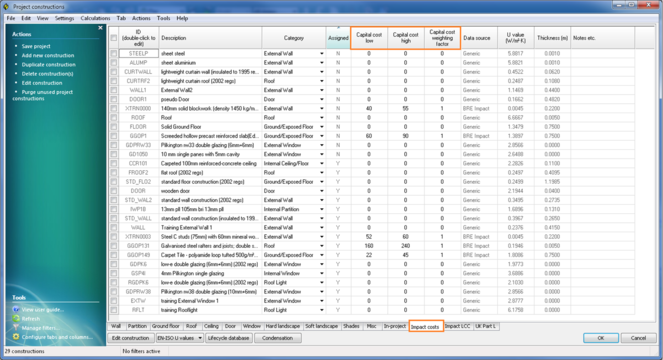Sort by Capital cost low column header
The height and width of the screenshot is (360, 663).
click(x=369, y=38)
